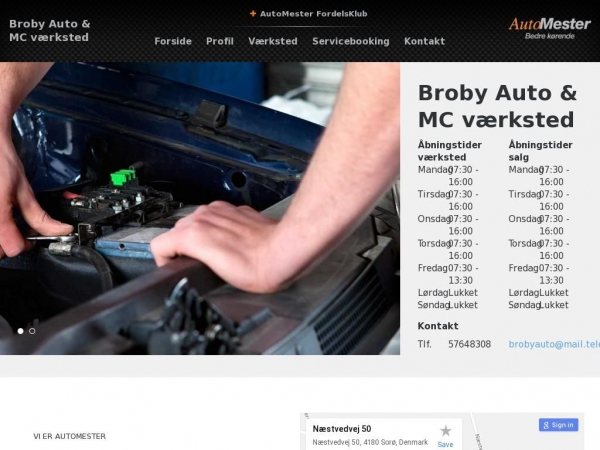Click Lørdag Lukket in værksted hours
This screenshot has height=450, width=600.
448,293
